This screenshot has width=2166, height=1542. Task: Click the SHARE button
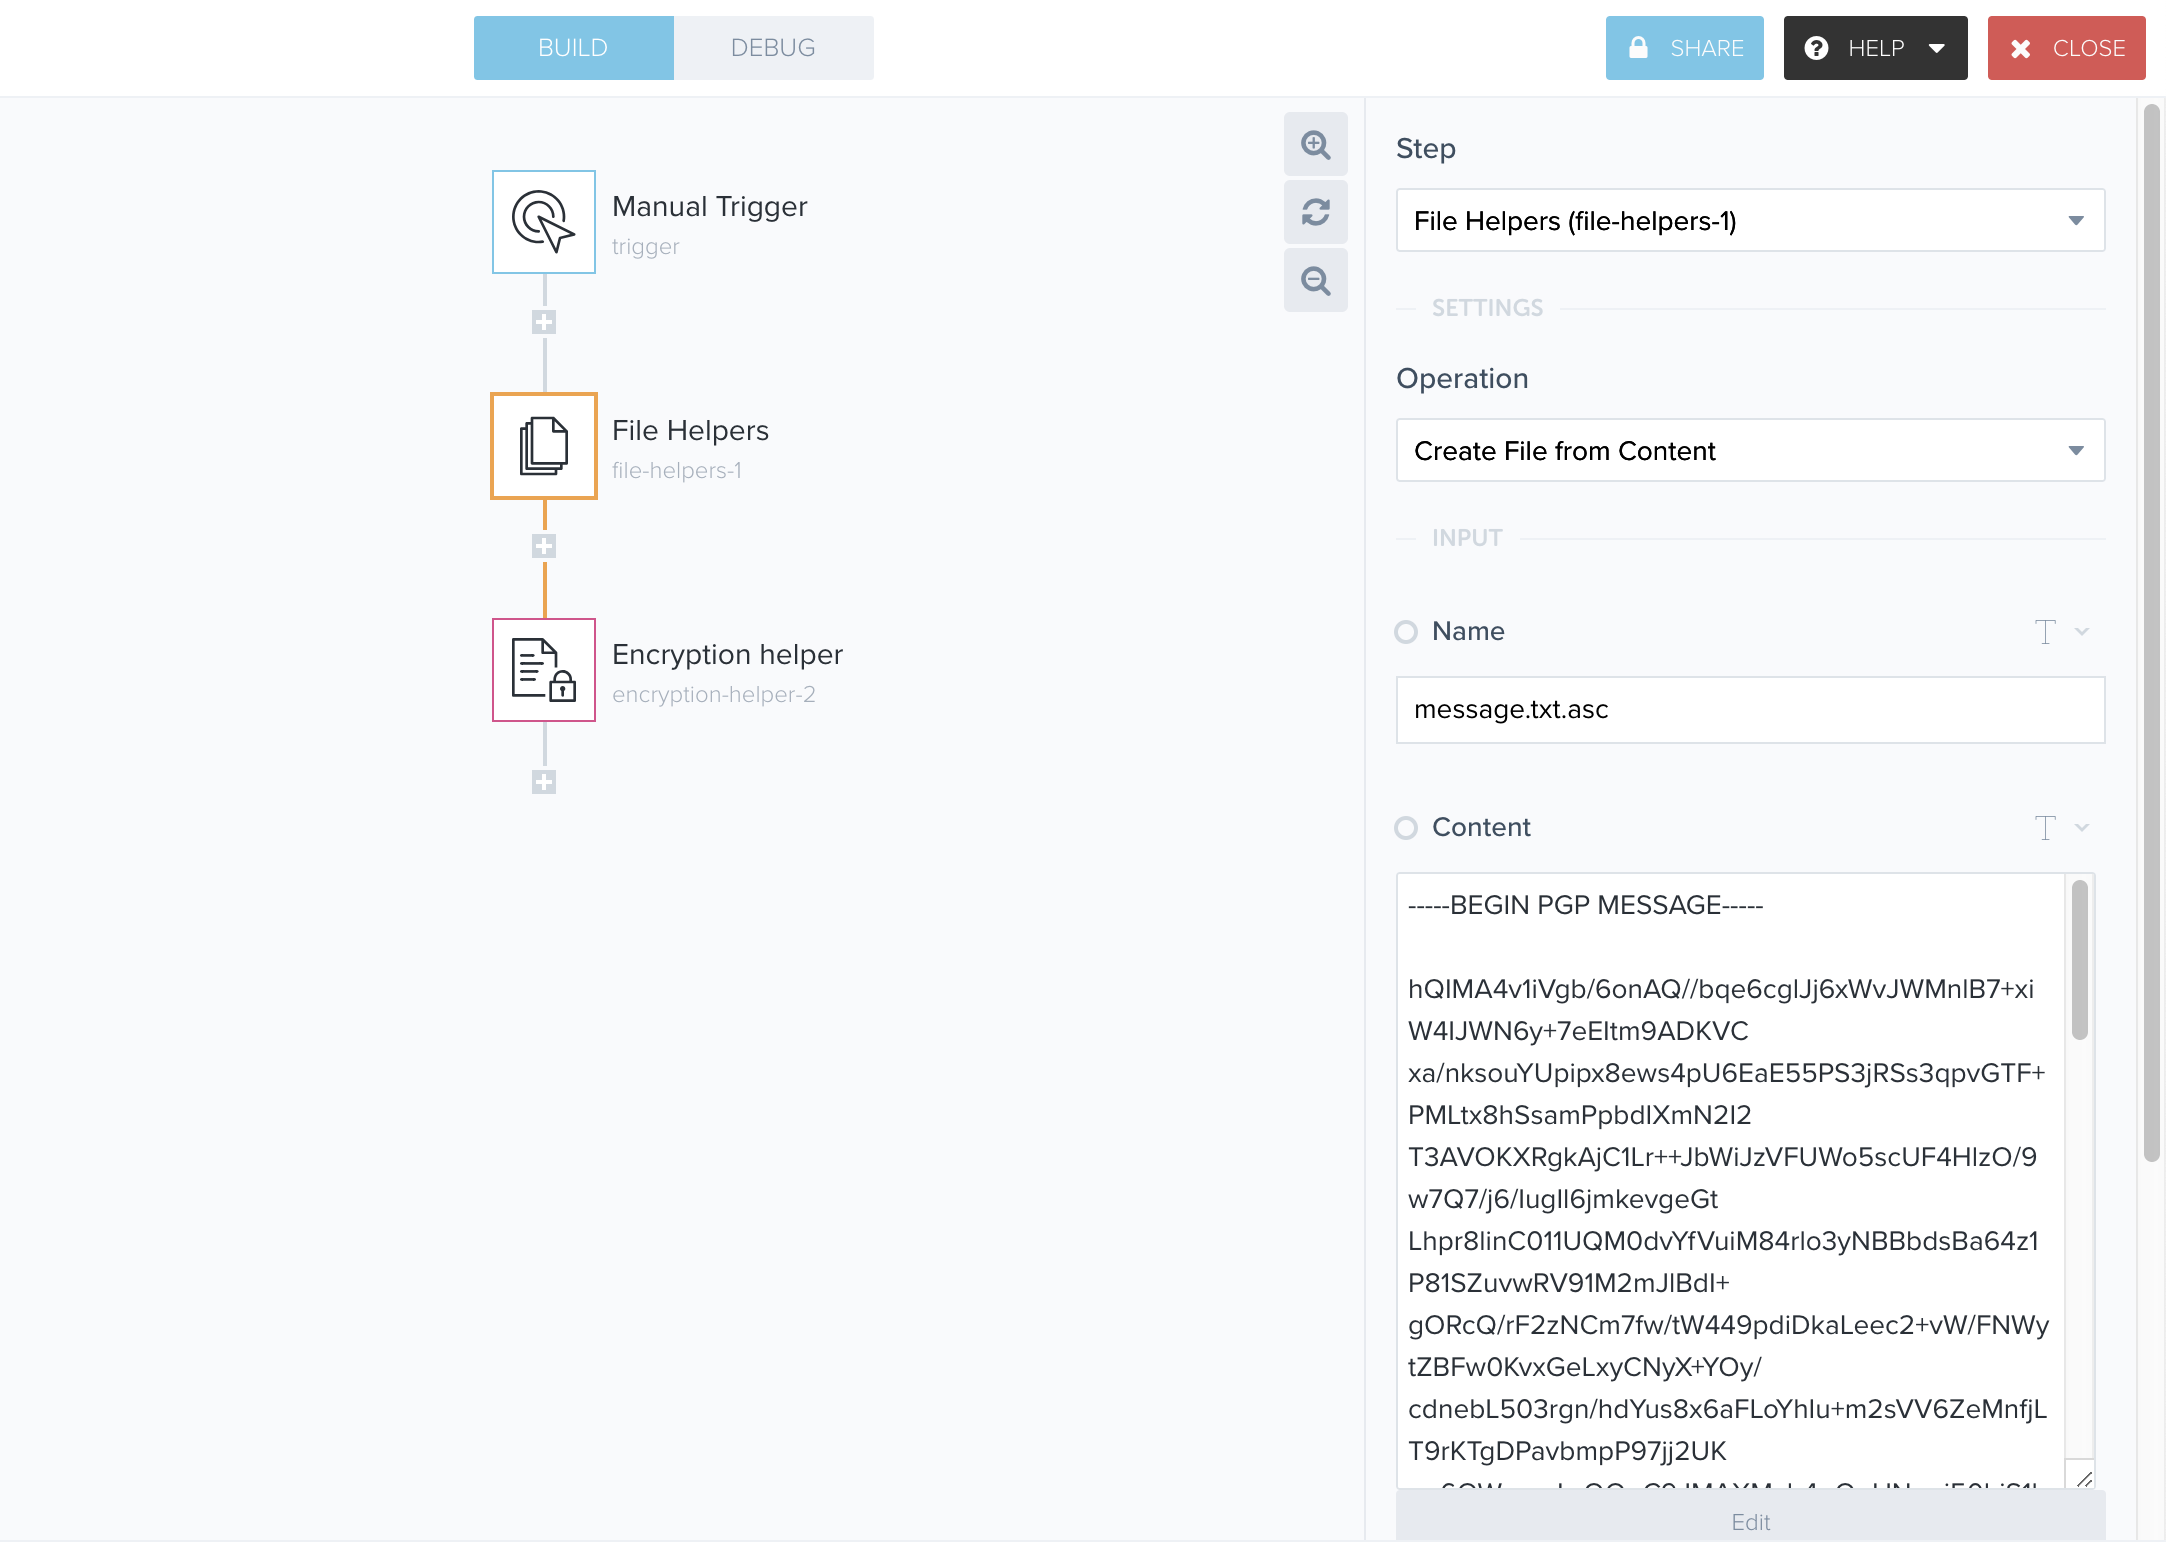[x=1684, y=47]
